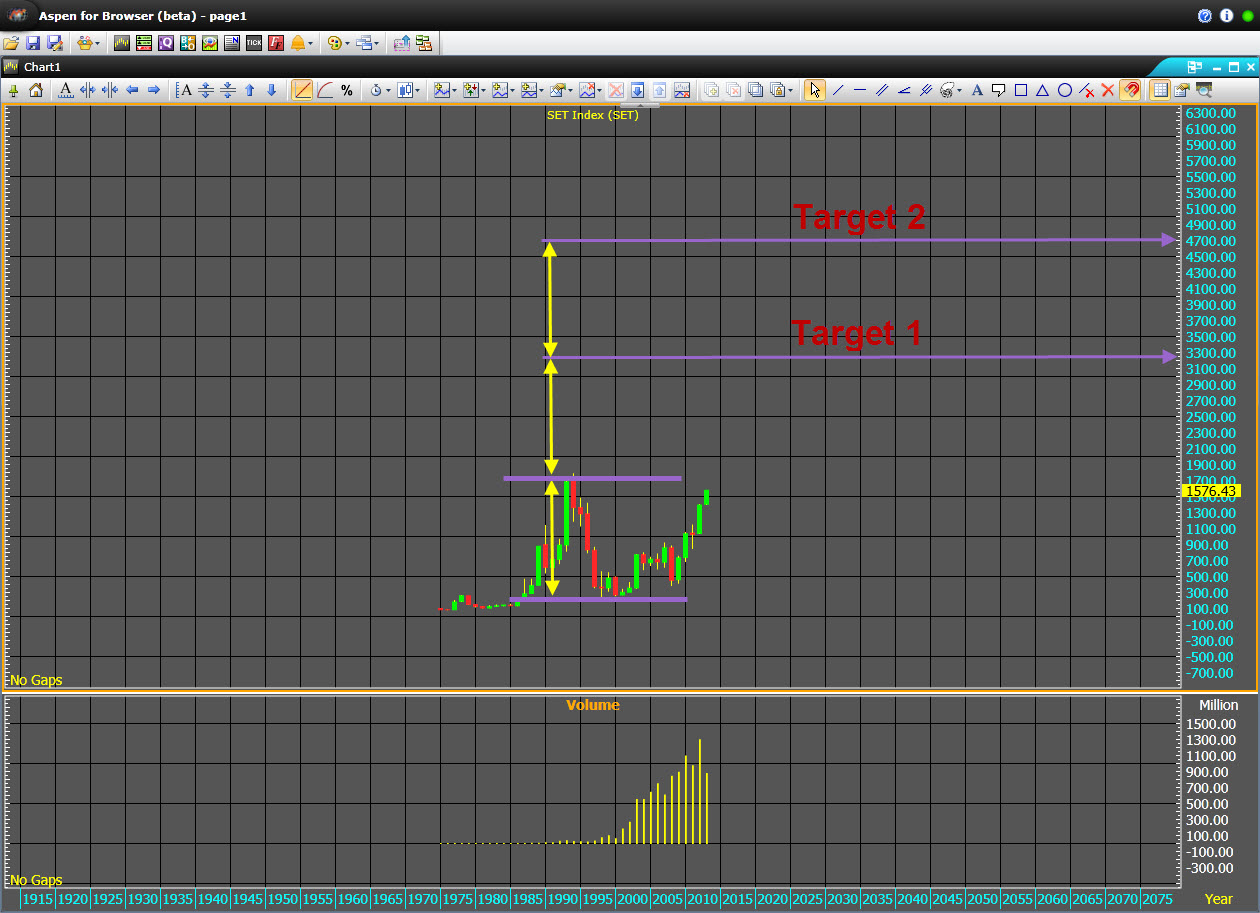
Task: Save page with blue floppy icon
Action: coord(33,43)
